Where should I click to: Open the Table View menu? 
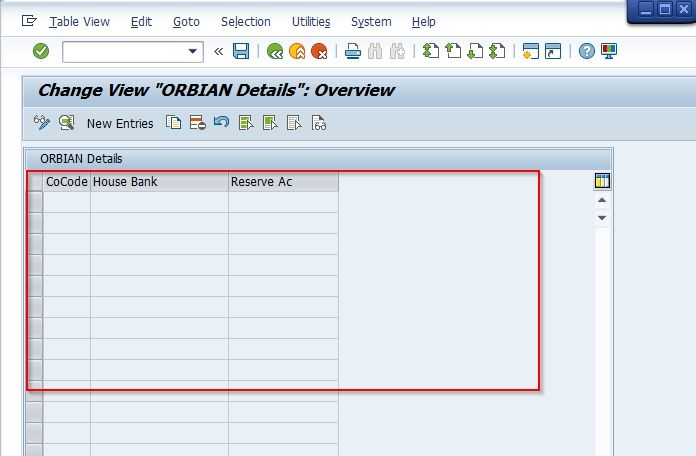(79, 22)
